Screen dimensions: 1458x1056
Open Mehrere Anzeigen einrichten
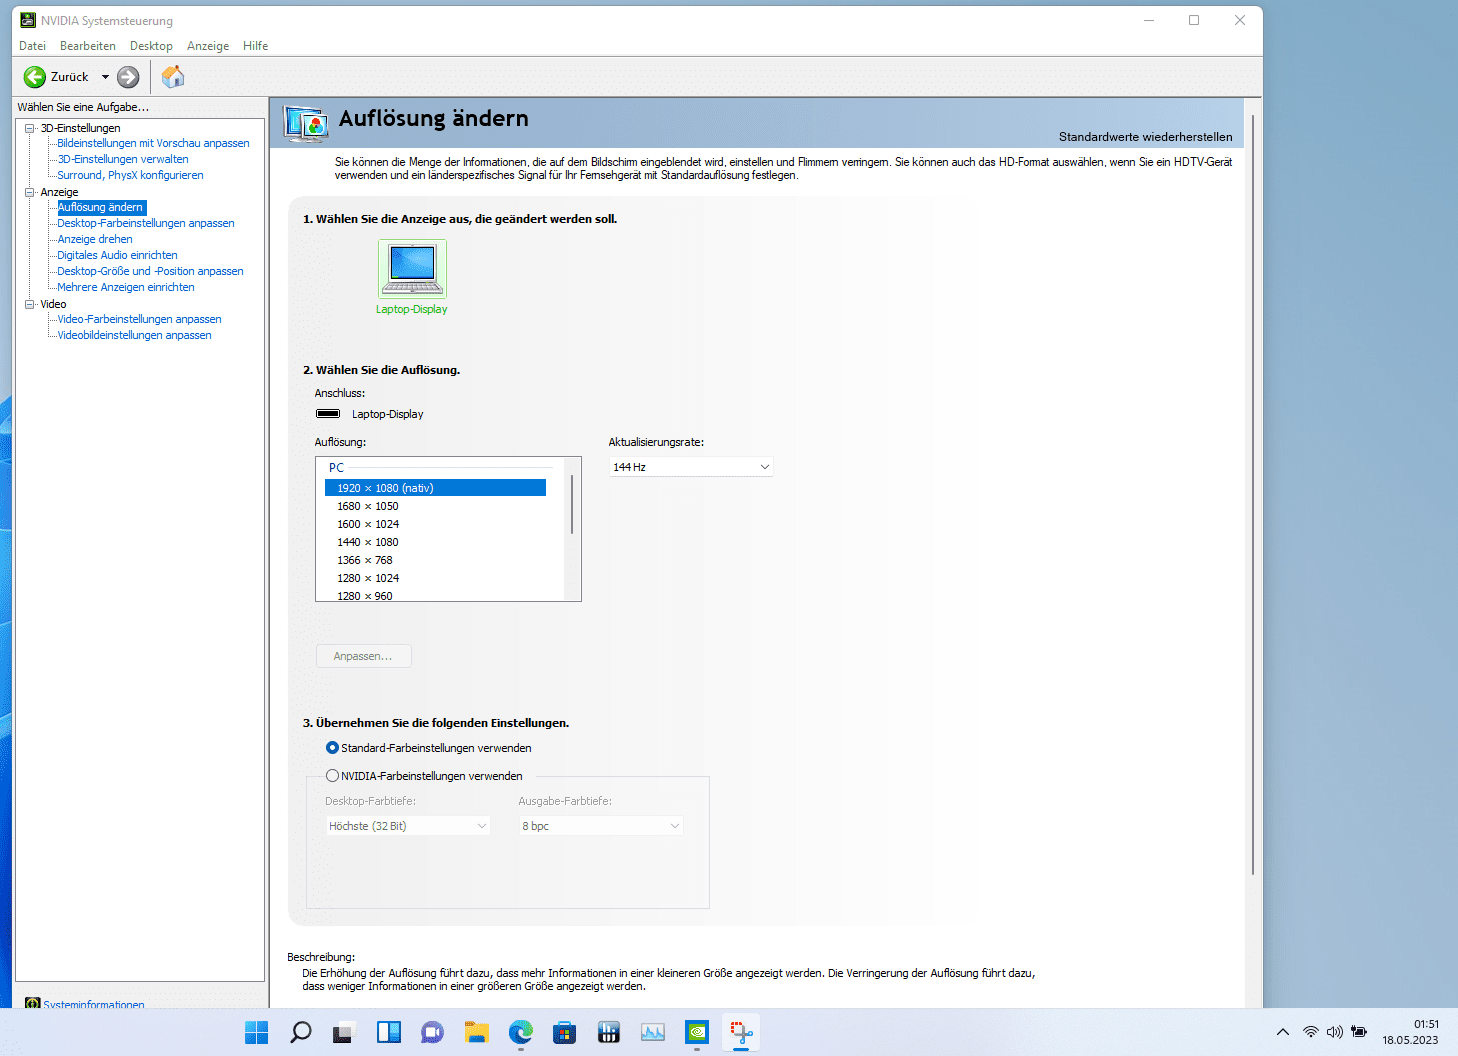[126, 287]
